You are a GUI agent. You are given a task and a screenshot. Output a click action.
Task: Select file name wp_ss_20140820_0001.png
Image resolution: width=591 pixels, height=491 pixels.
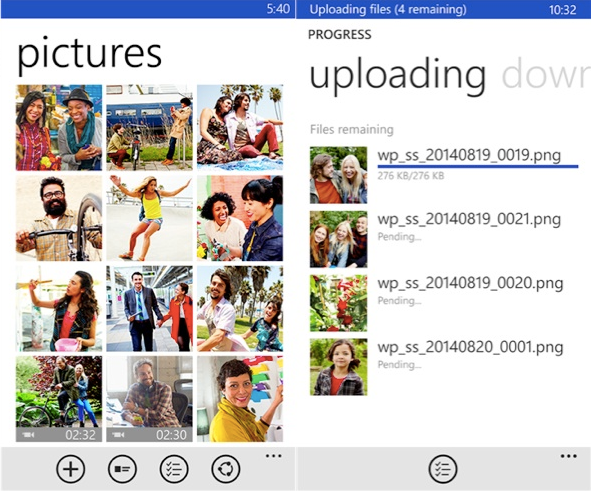(470, 347)
